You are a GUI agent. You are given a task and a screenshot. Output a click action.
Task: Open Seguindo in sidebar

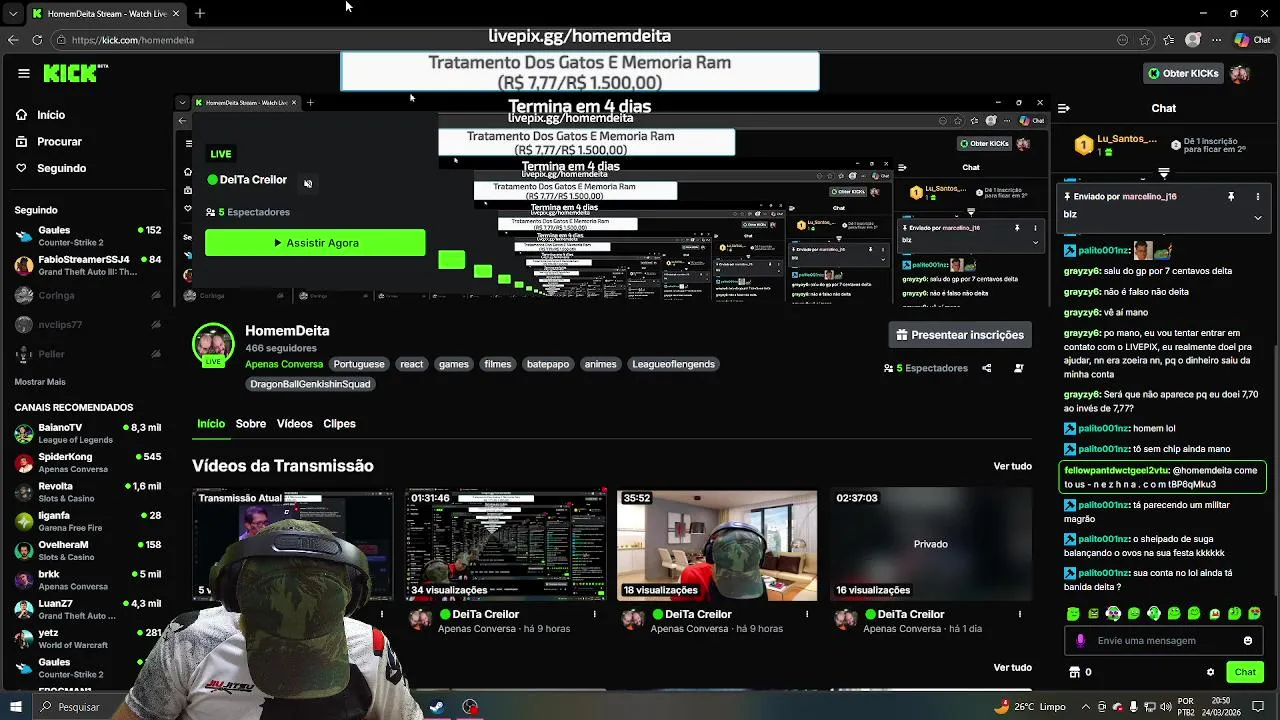click(51, 168)
